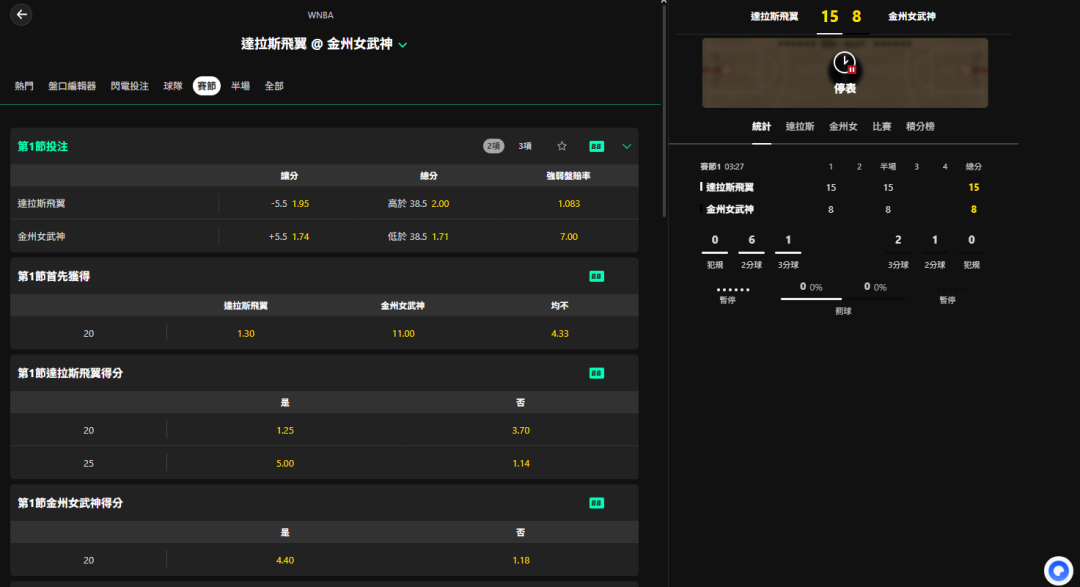Pick 是 for 達拉斯飛翼 25 points at 5.00

[x=285, y=464]
